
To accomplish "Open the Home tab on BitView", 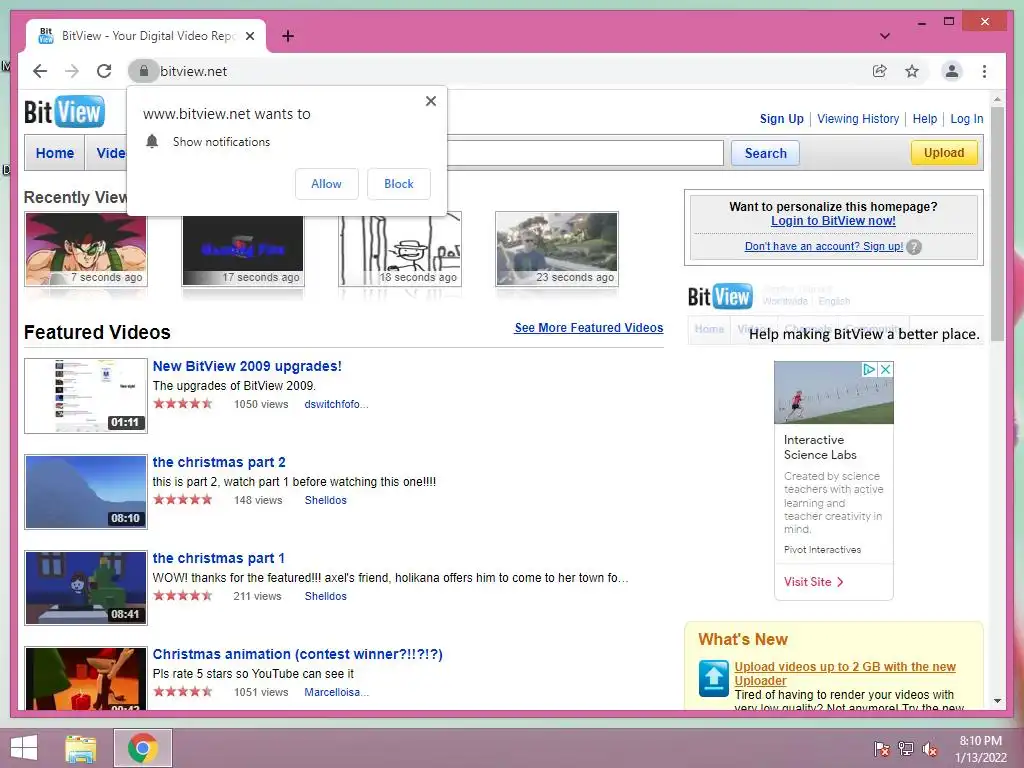I will click(55, 153).
